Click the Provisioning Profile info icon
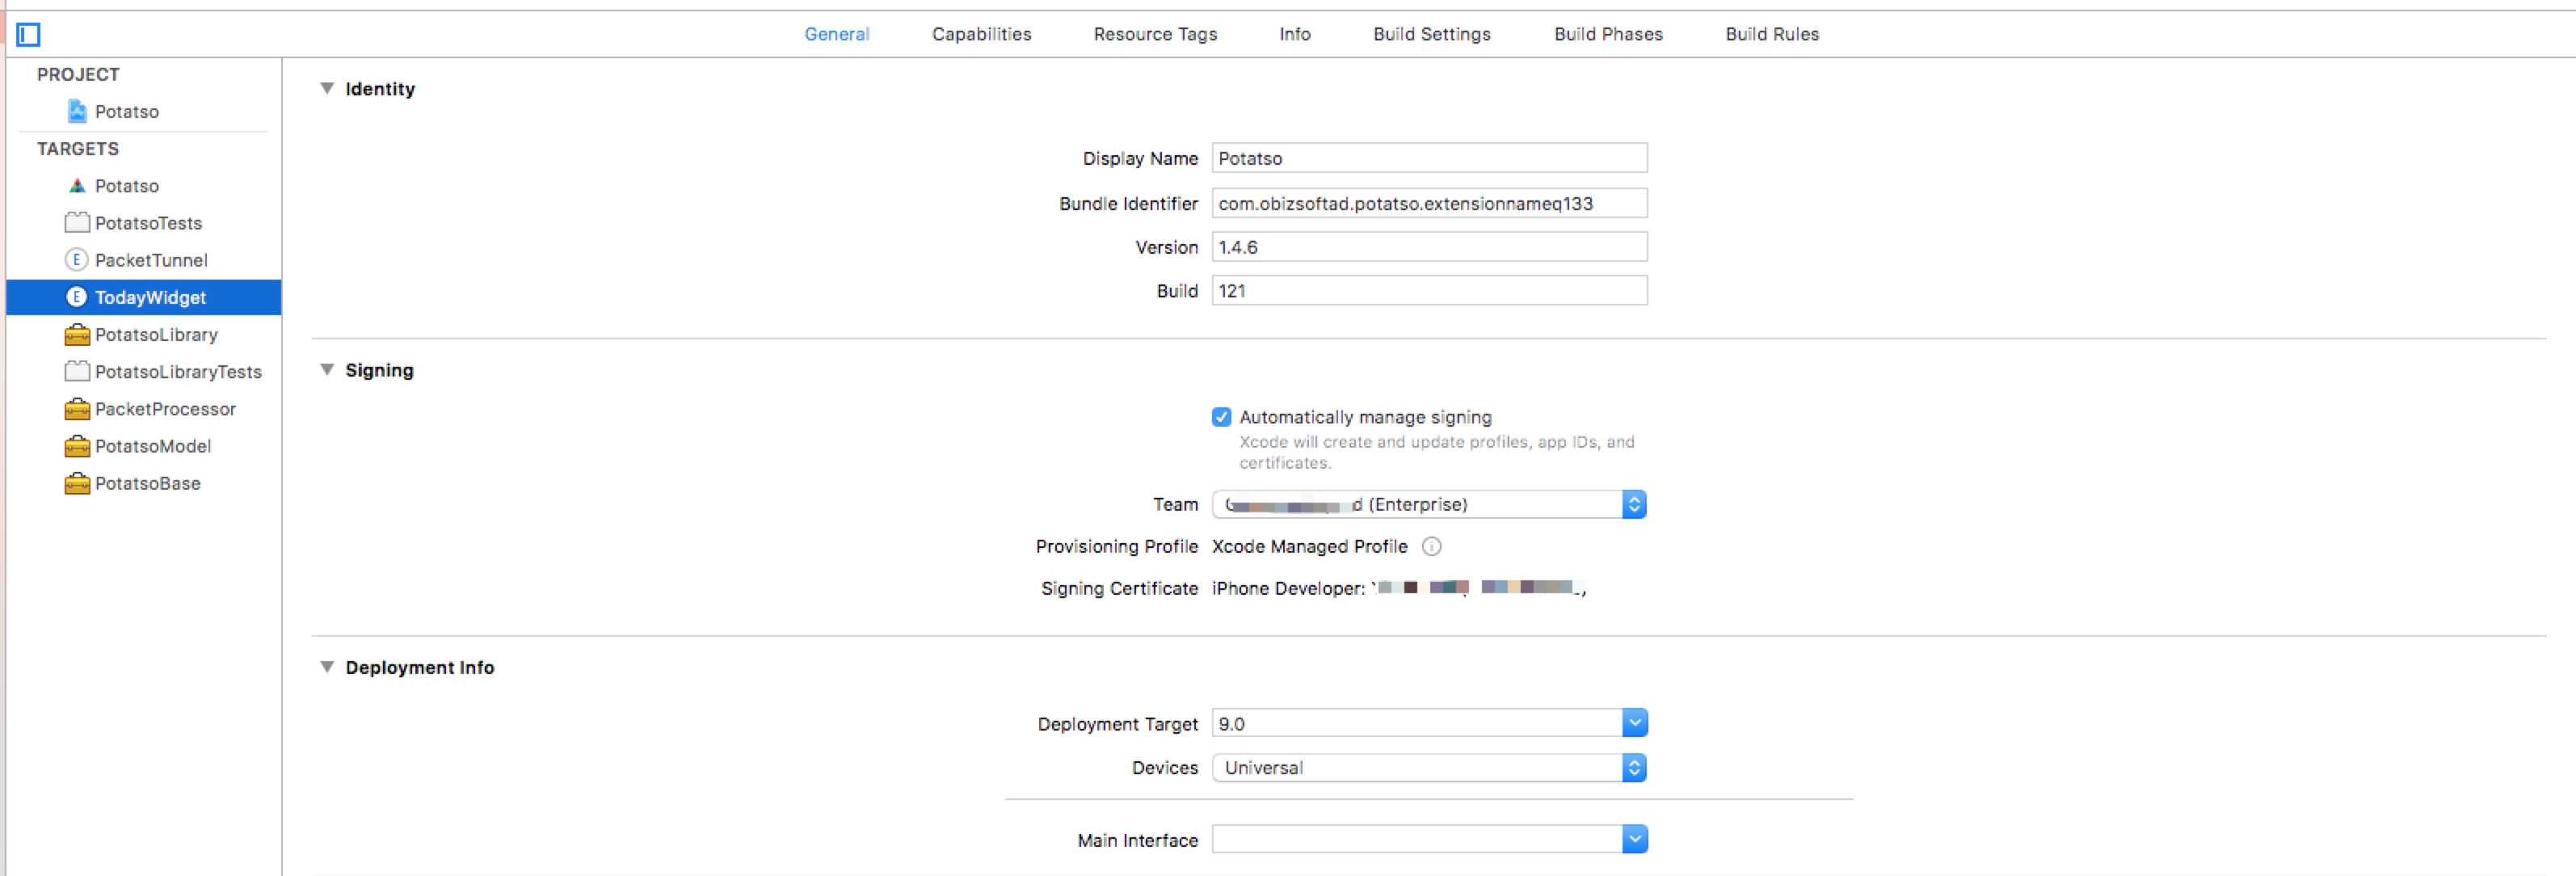2576x876 pixels. (x=1431, y=546)
